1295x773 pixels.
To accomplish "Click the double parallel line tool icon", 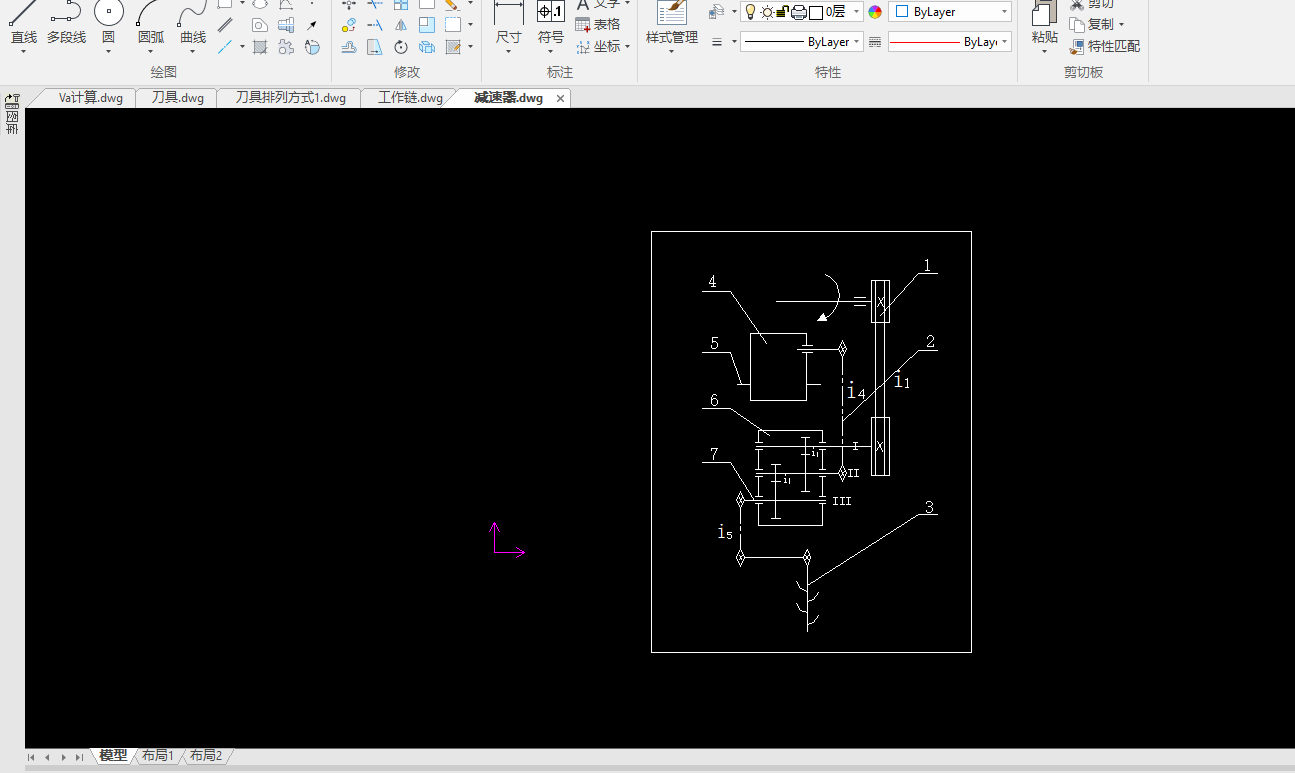I will [x=226, y=25].
